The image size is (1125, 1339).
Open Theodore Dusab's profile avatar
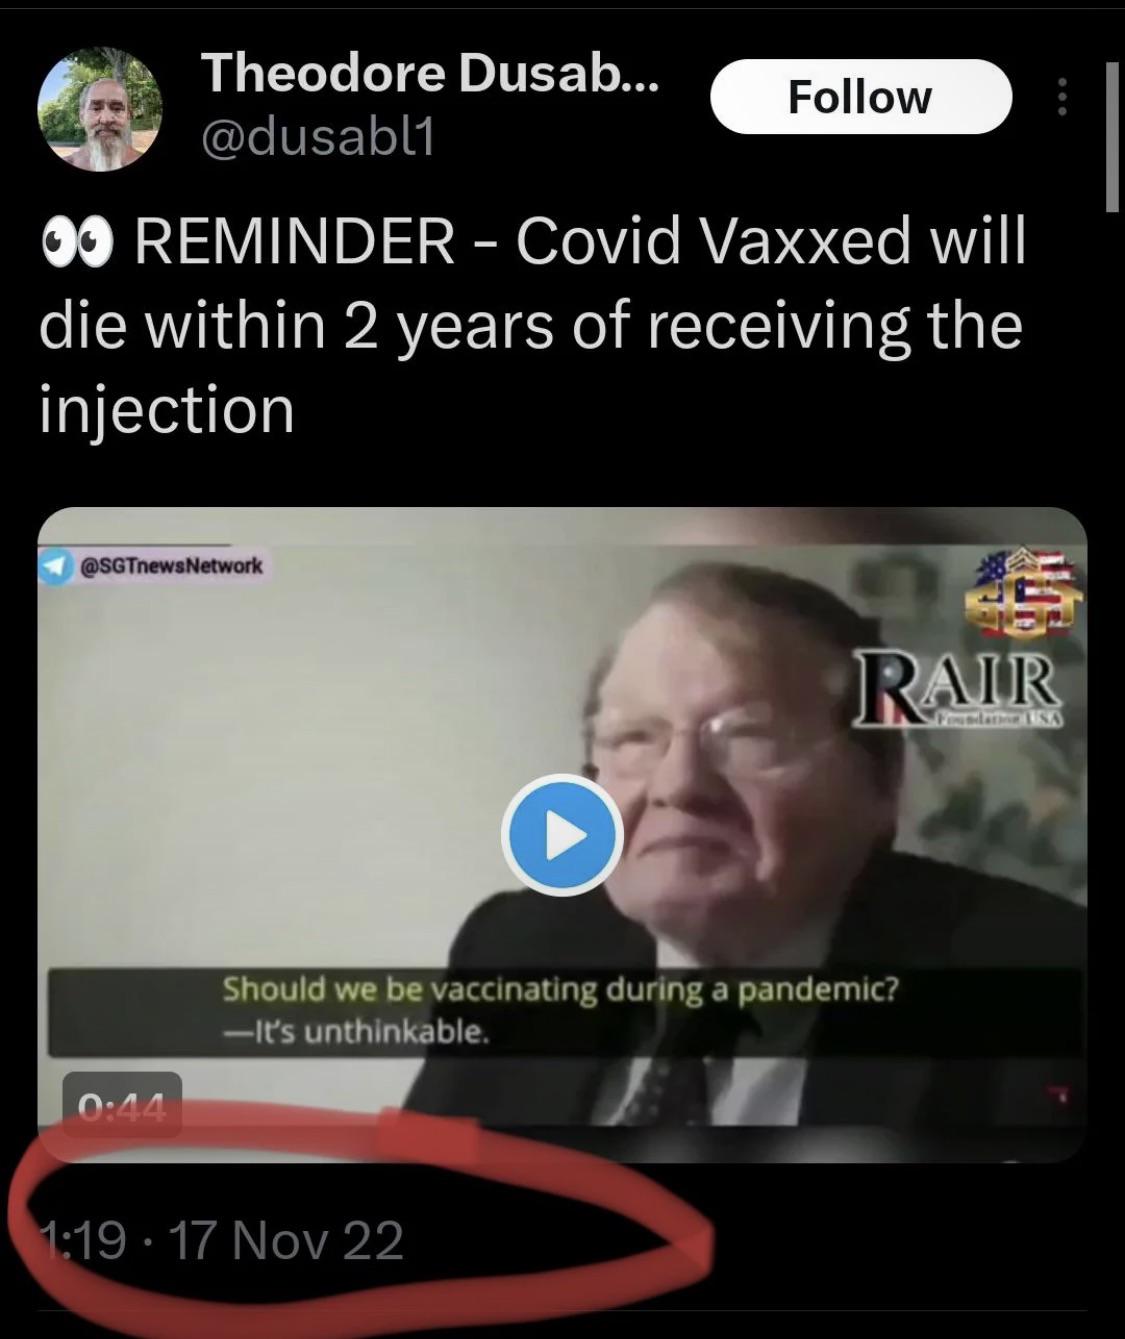point(100,109)
